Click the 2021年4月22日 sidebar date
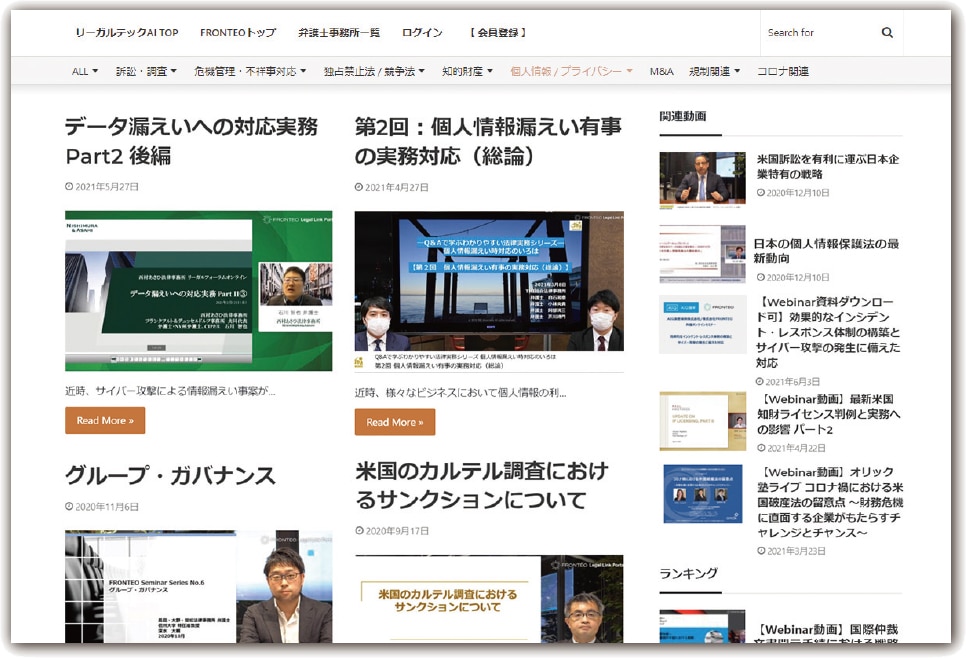This screenshot has height=658, width=966. [791, 448]
